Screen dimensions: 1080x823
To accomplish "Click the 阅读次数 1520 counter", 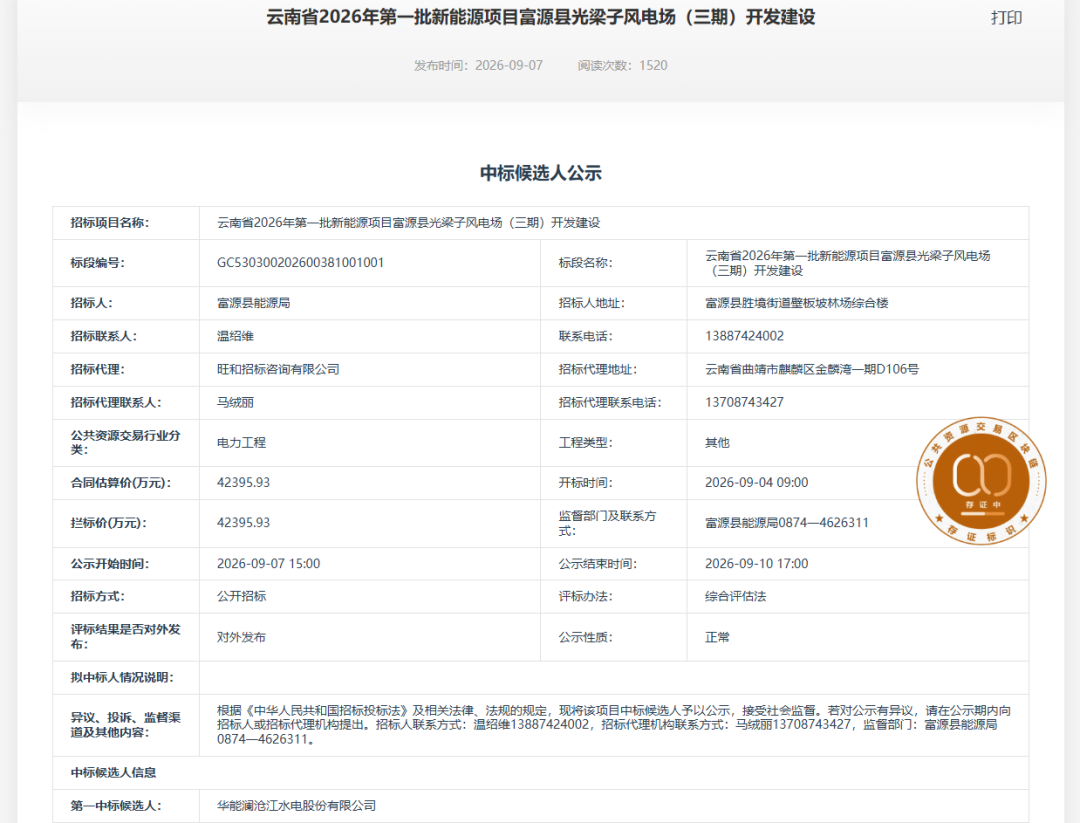I will [x=623, y=65].
